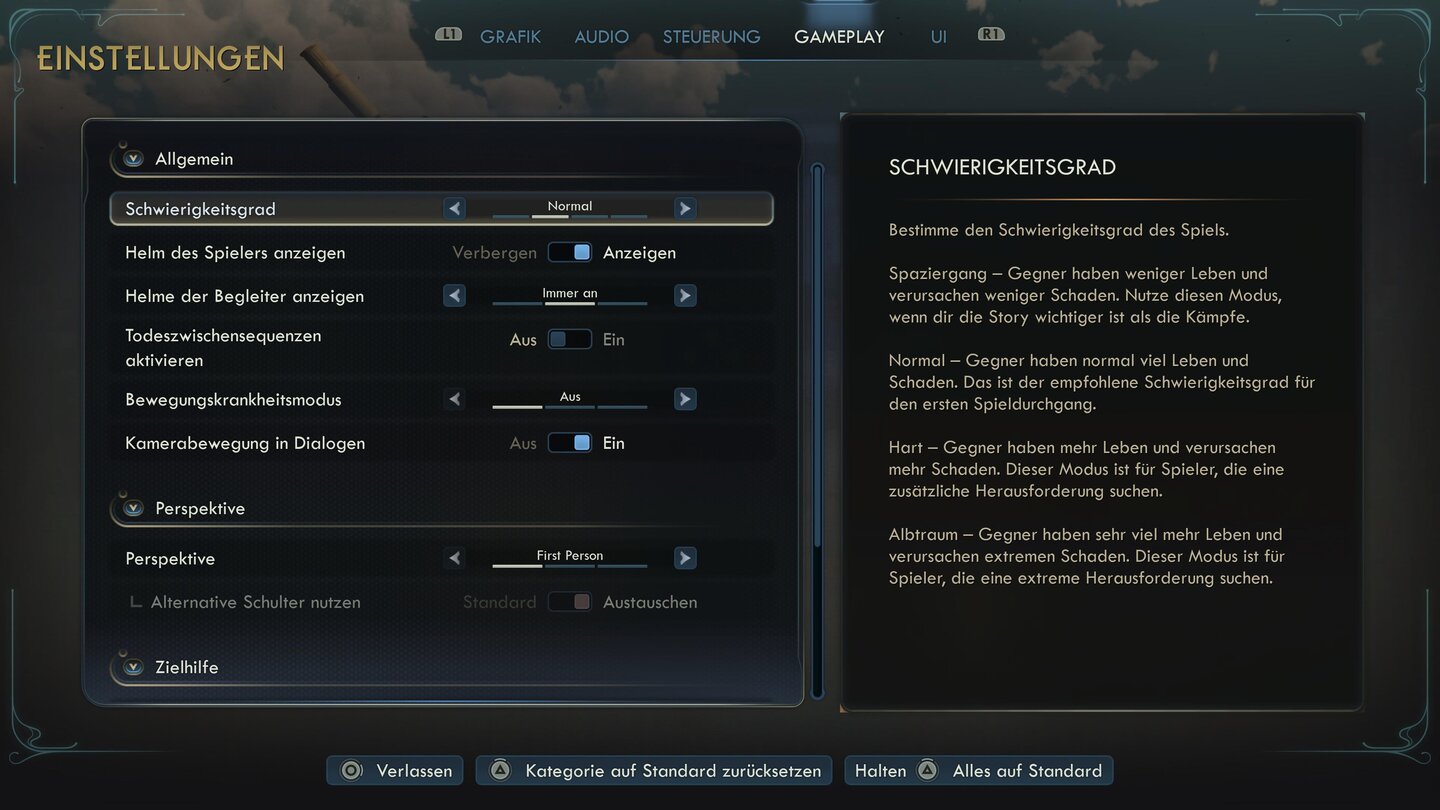The image size is (1440, 810).
Task: Click the Schwierigkeitsgrad segment slider bar
Action: coord(570,216)
